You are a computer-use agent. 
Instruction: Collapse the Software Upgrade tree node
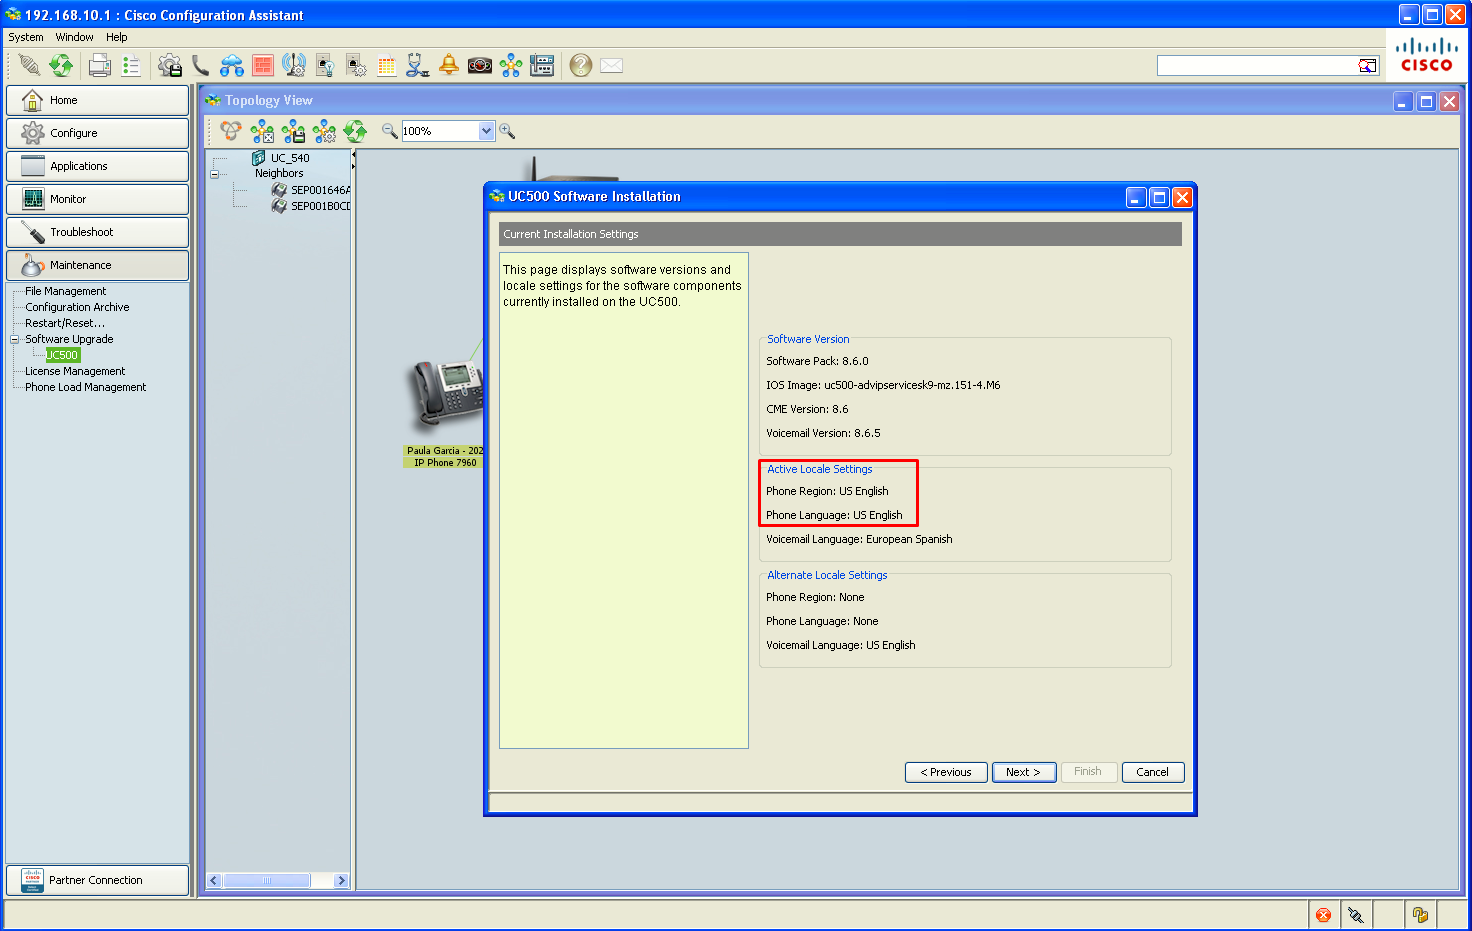(x=15, y=340)
